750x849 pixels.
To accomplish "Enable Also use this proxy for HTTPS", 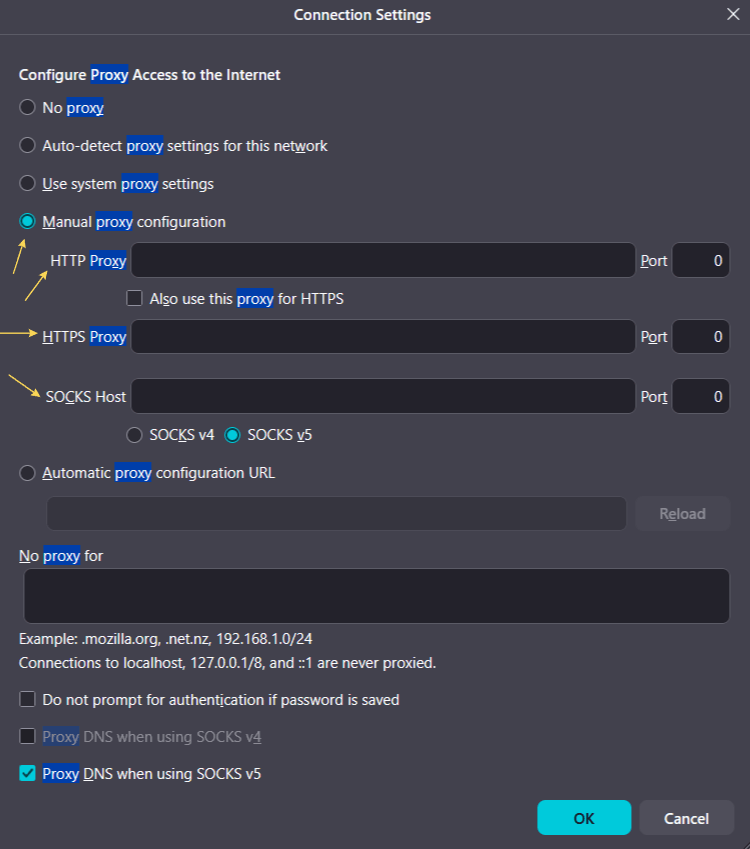I will click(134, 298).
